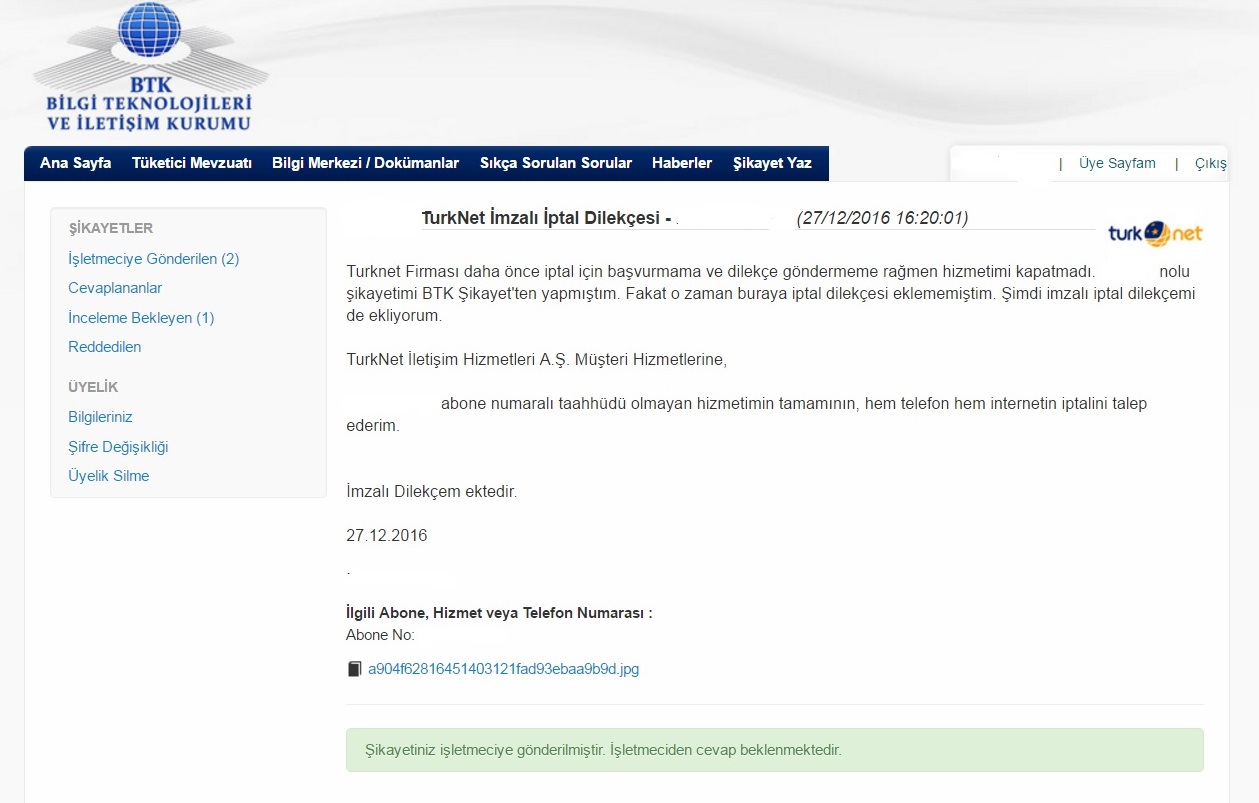Click the Abone No: label
The height and width of the screenshot is (803, 1259).
click(x=380, y=635)
